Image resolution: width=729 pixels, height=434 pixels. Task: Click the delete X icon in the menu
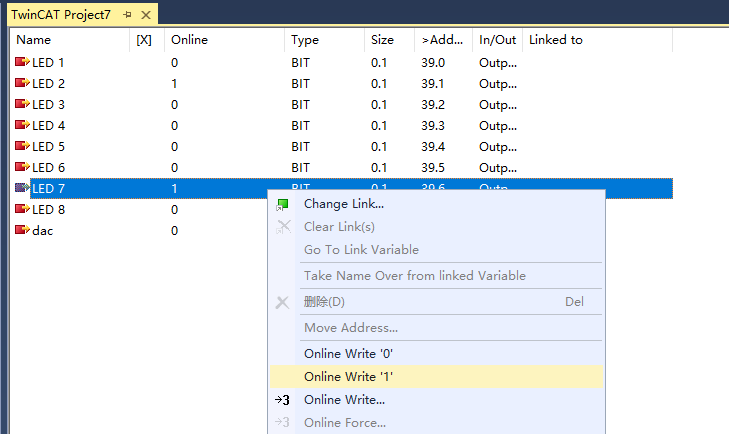pyautogui.click(x=282, y=302)
